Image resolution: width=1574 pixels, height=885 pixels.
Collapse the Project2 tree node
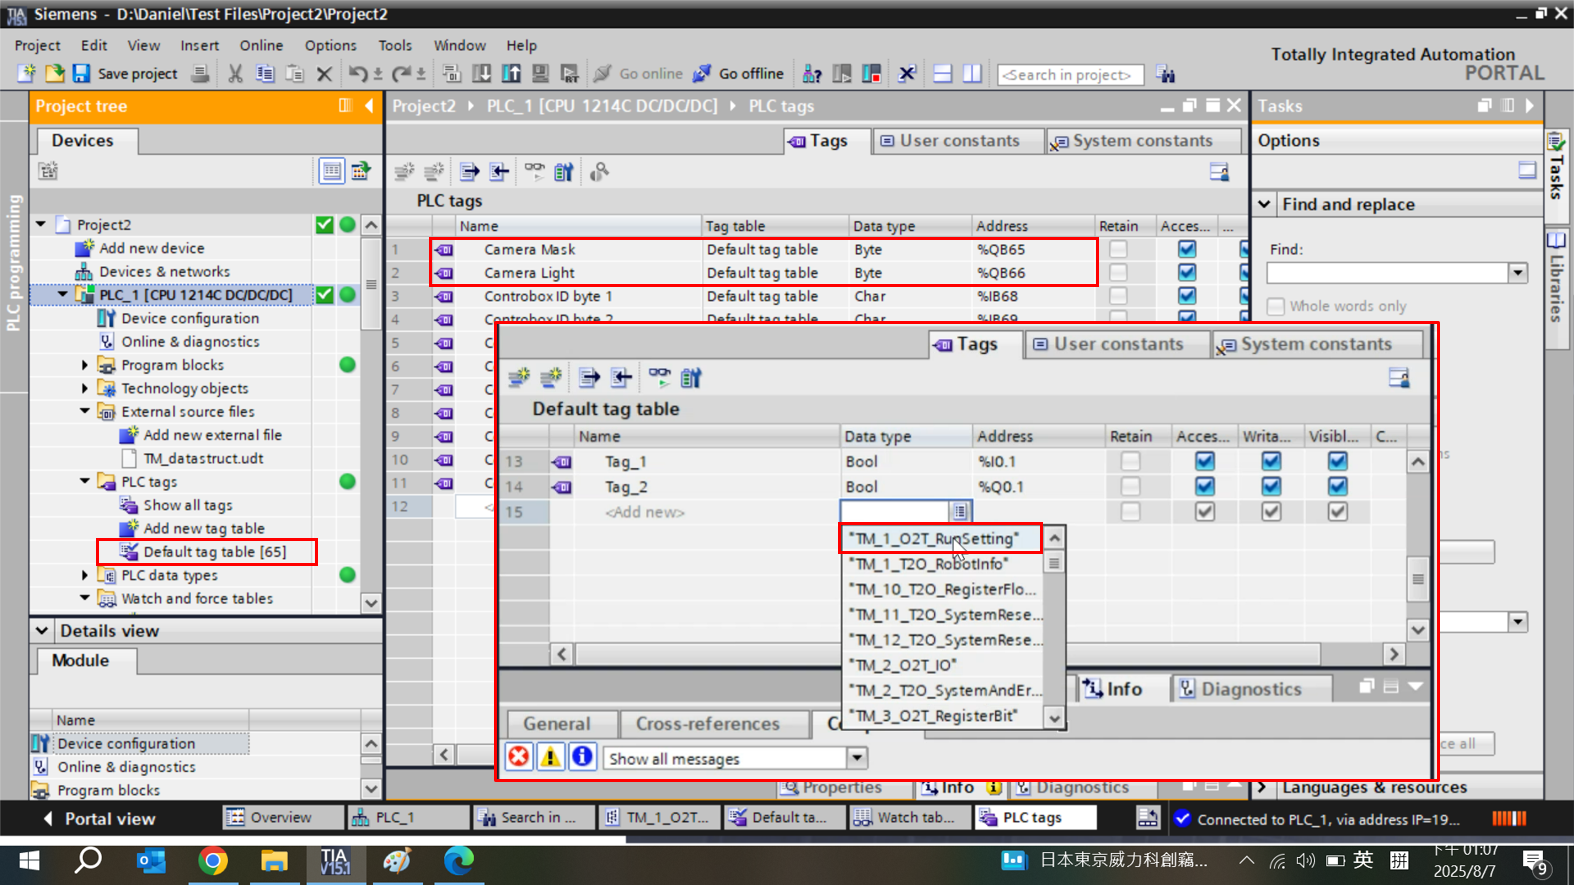point(41,224)
